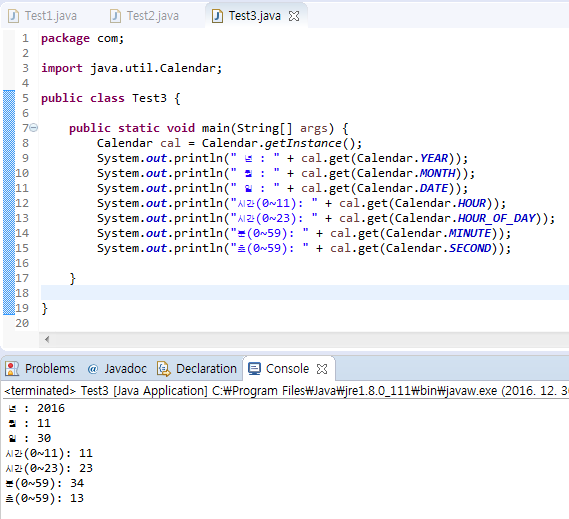This screenshot has width=569, height=519.
Task: Click the Console monitor icon
Action: [254, 369]
